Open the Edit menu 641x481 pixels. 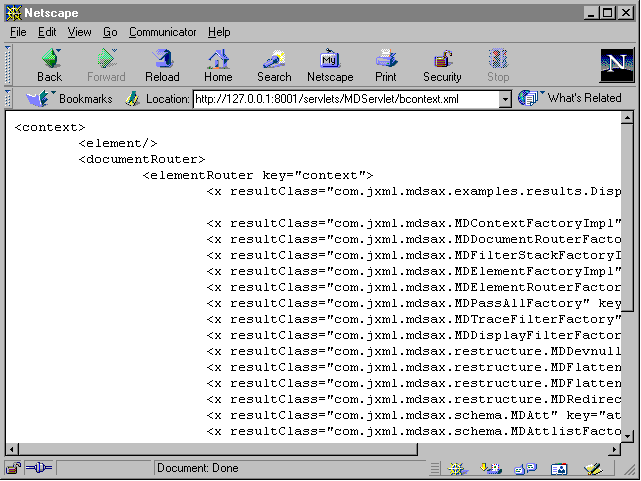point(47,32)
